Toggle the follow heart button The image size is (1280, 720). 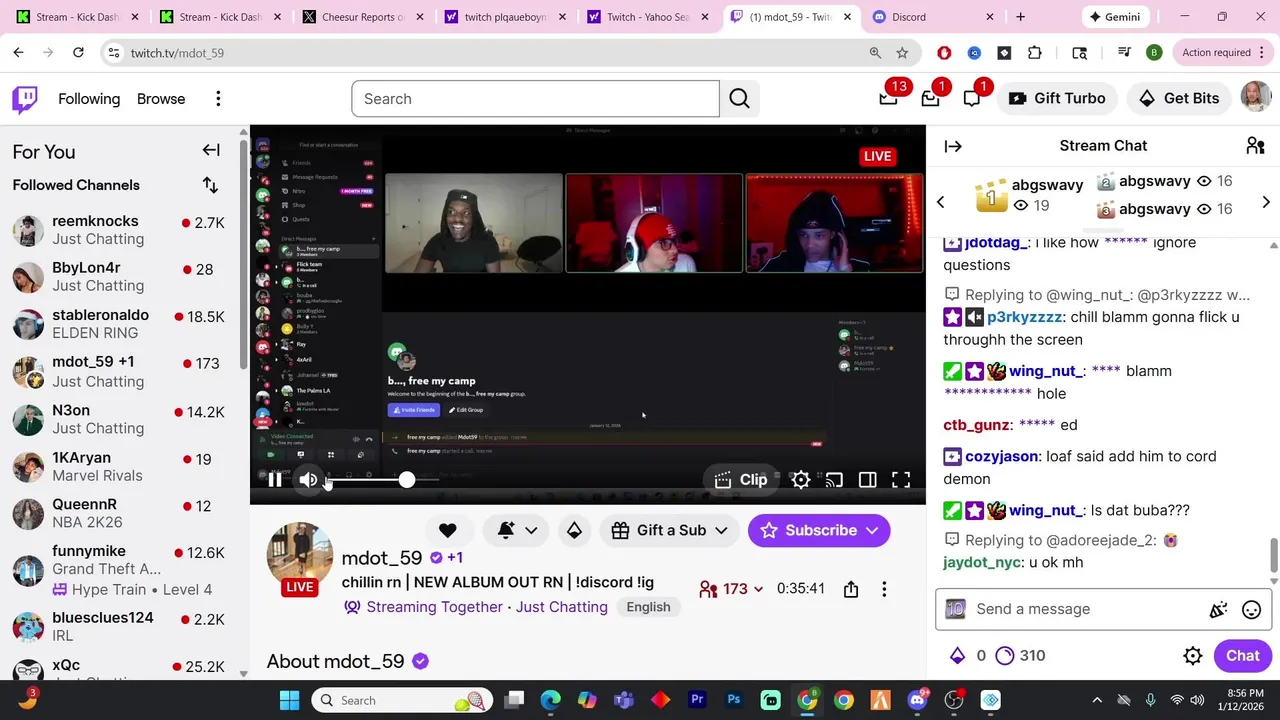coord(447,530)
